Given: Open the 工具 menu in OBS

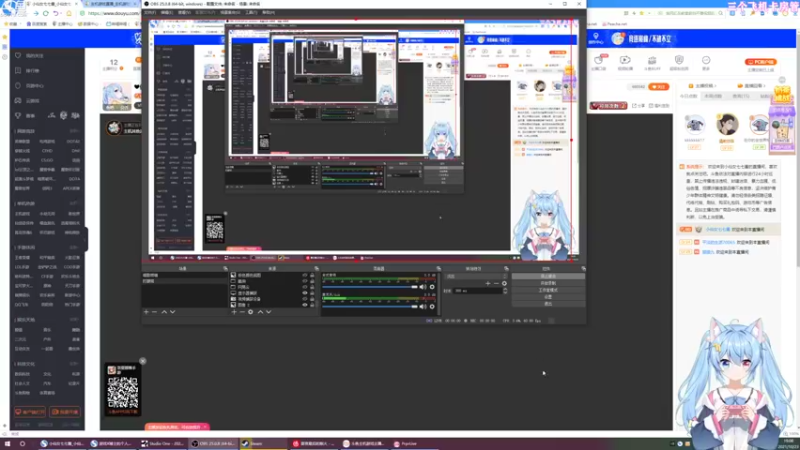Looking at the screenshot, I should tap(251, 12).
